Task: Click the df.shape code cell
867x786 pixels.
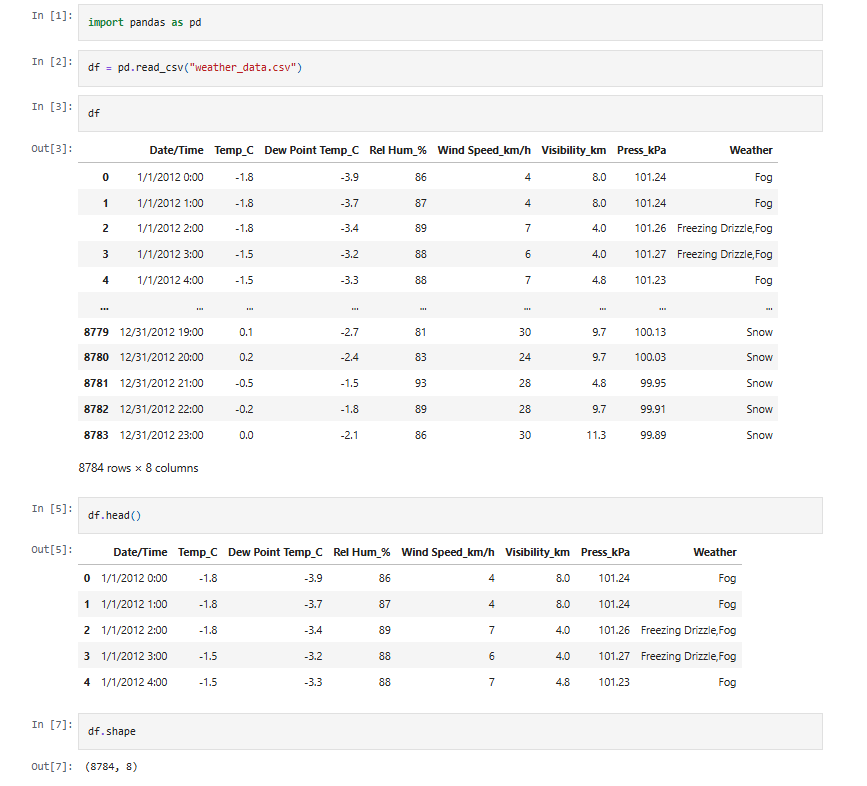Action: [x=450, y=731]
